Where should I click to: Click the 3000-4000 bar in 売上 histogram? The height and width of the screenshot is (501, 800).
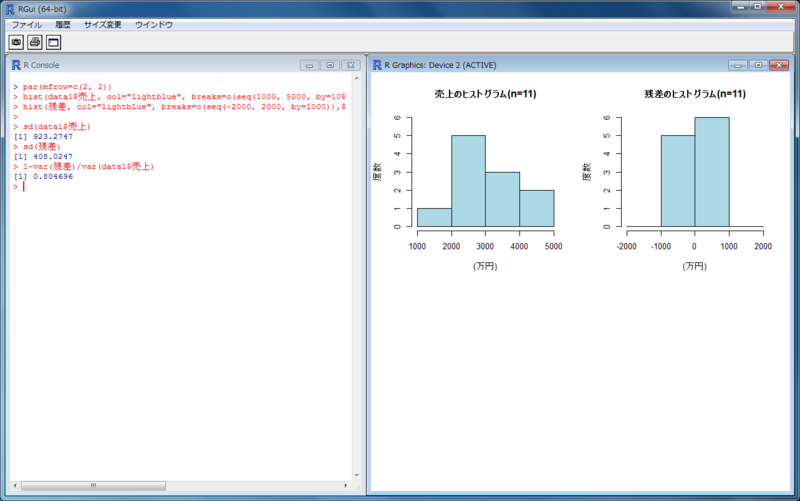pyautogui.click(x=503, y=199)
